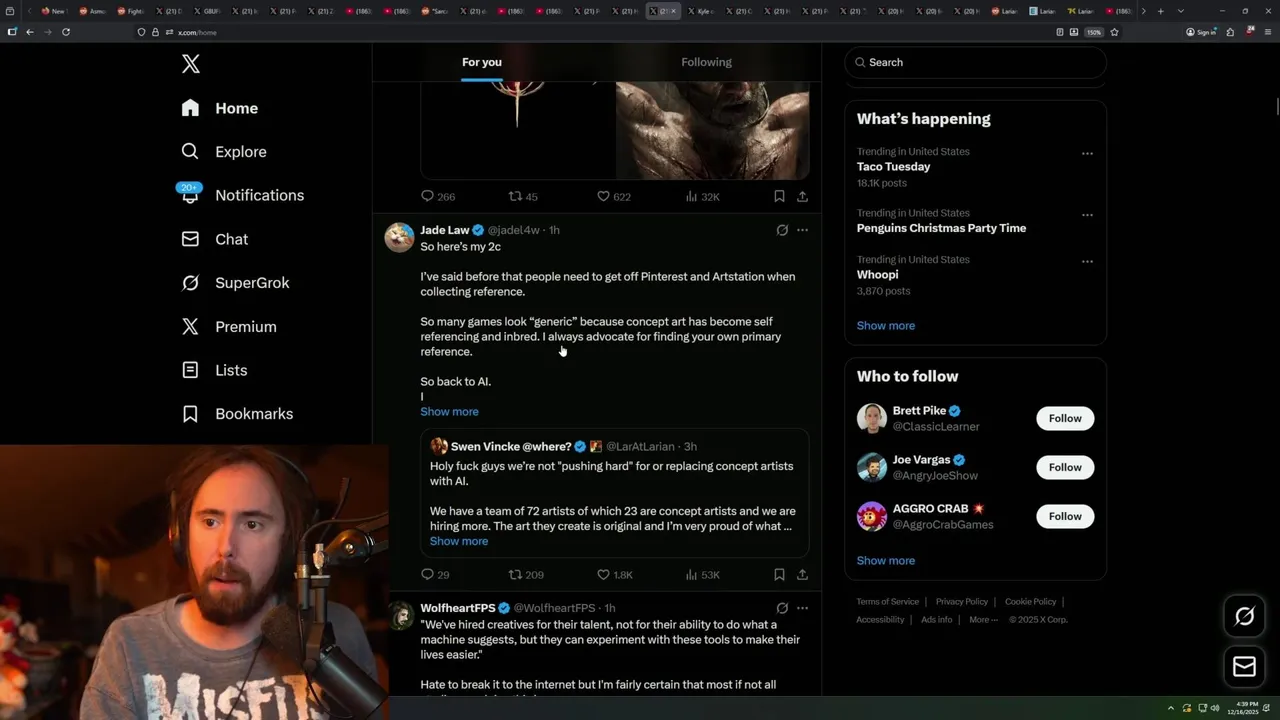Click the Search input field
This screenshot has width=1280, height=720.
(x=975, y=62)
